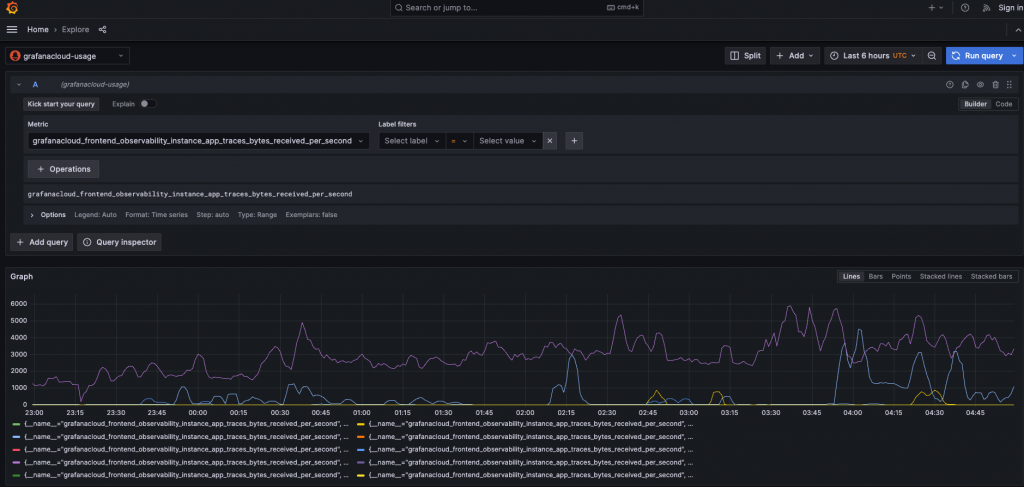
Task: Open the Add dropdown in toolbar
Action: [795, 55]
